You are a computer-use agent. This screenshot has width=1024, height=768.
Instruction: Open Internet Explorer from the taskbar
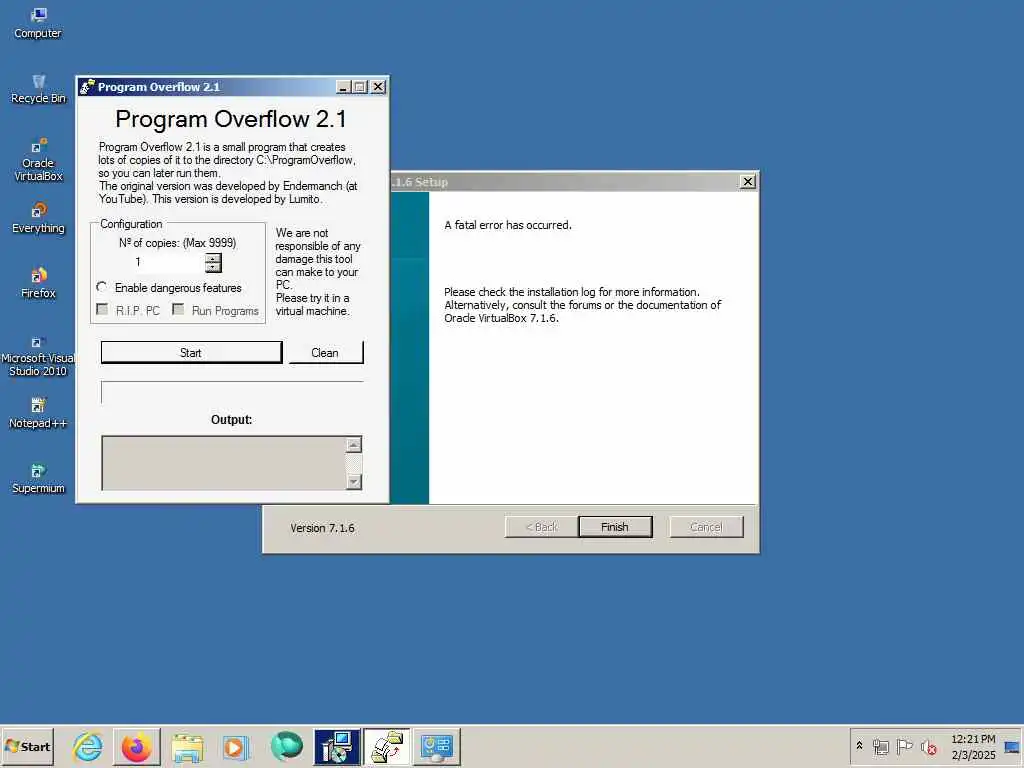[88, 746]
